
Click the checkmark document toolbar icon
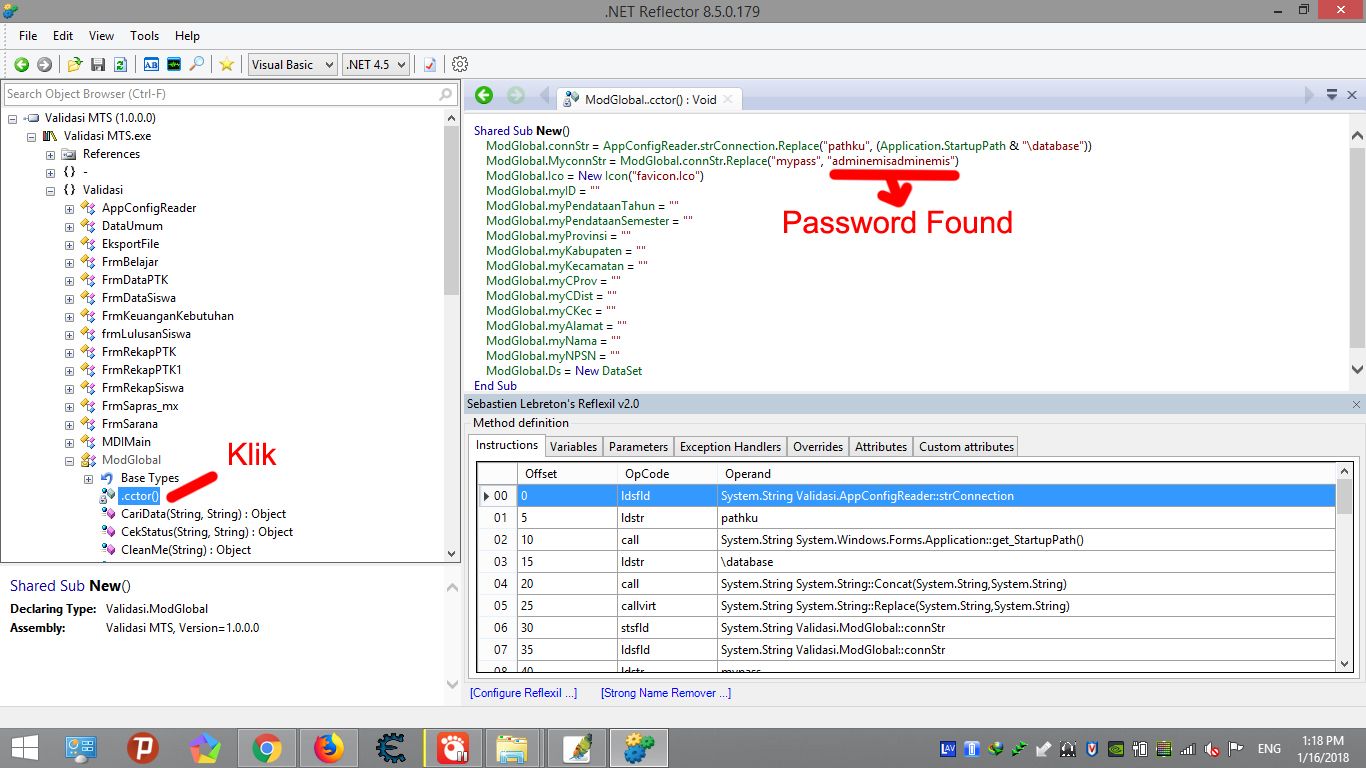click(430, 64)
